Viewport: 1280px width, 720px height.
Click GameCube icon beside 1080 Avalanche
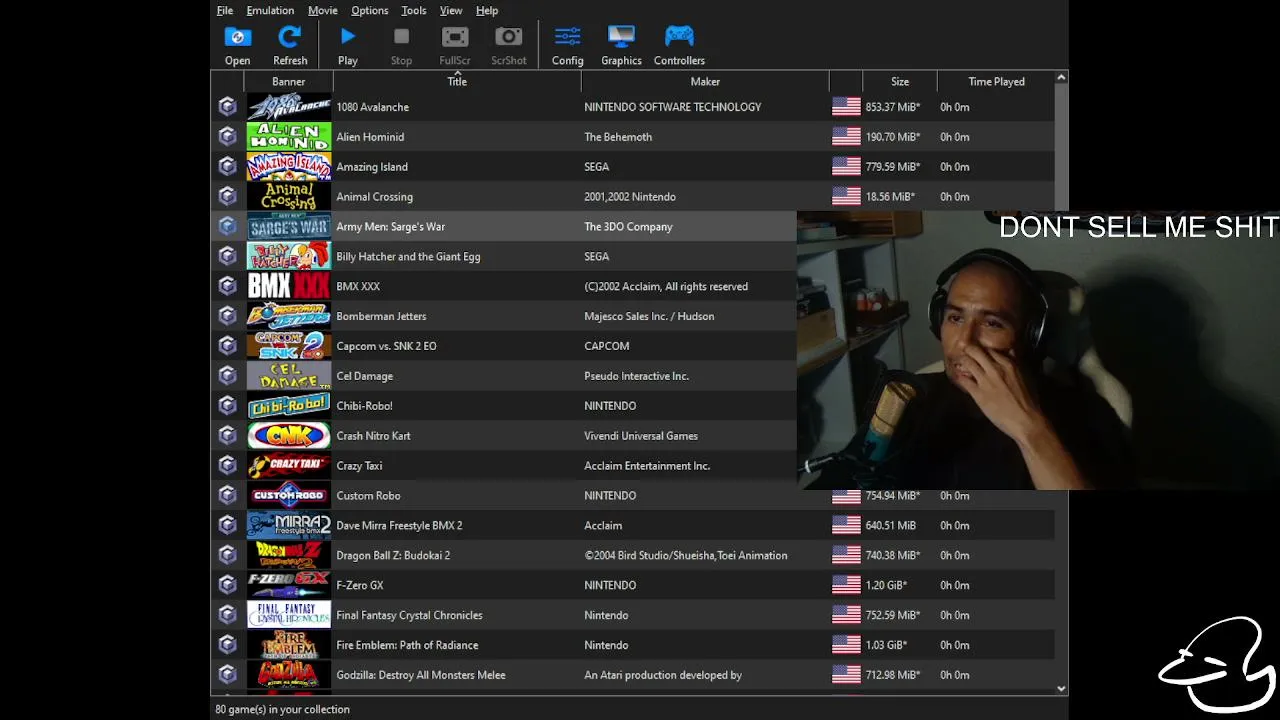click(x=227, y=107)
